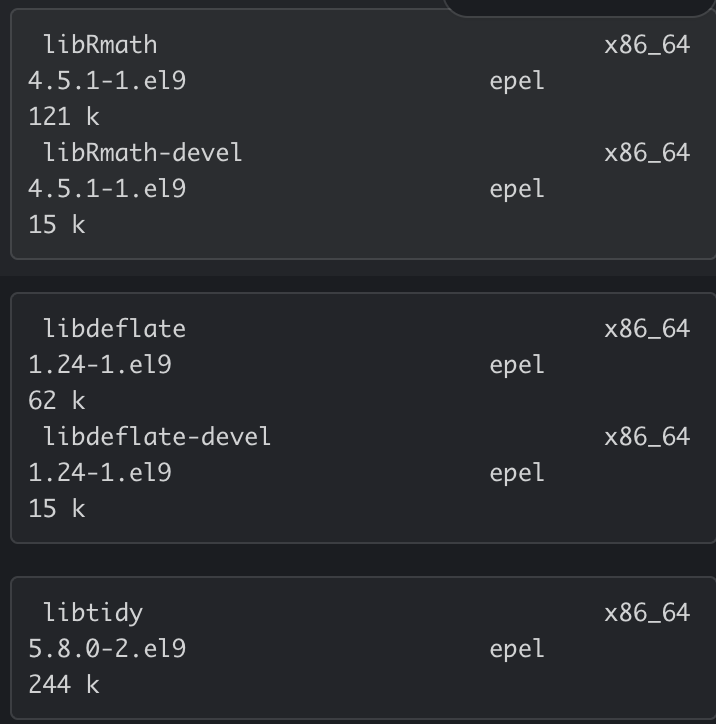Click epel on libtidy's version line
Image resolution: width=716 pixels, height=724 pixels.
[517, 649]
